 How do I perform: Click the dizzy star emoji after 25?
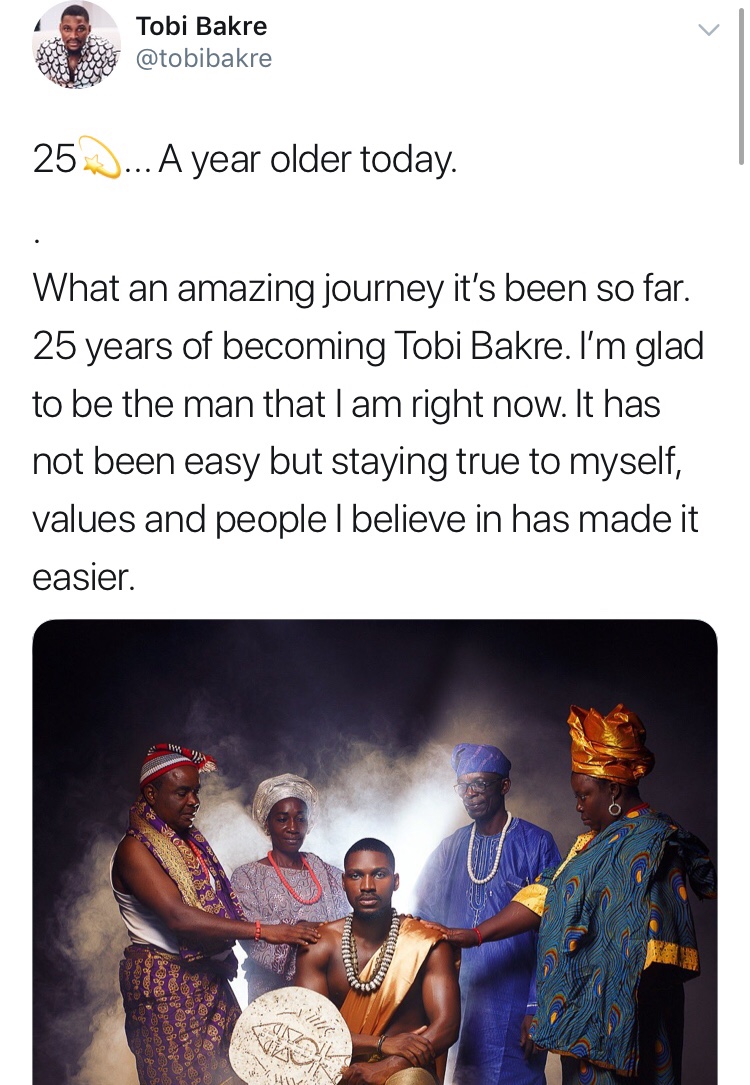pyautogui.click(x=101, y=161)
